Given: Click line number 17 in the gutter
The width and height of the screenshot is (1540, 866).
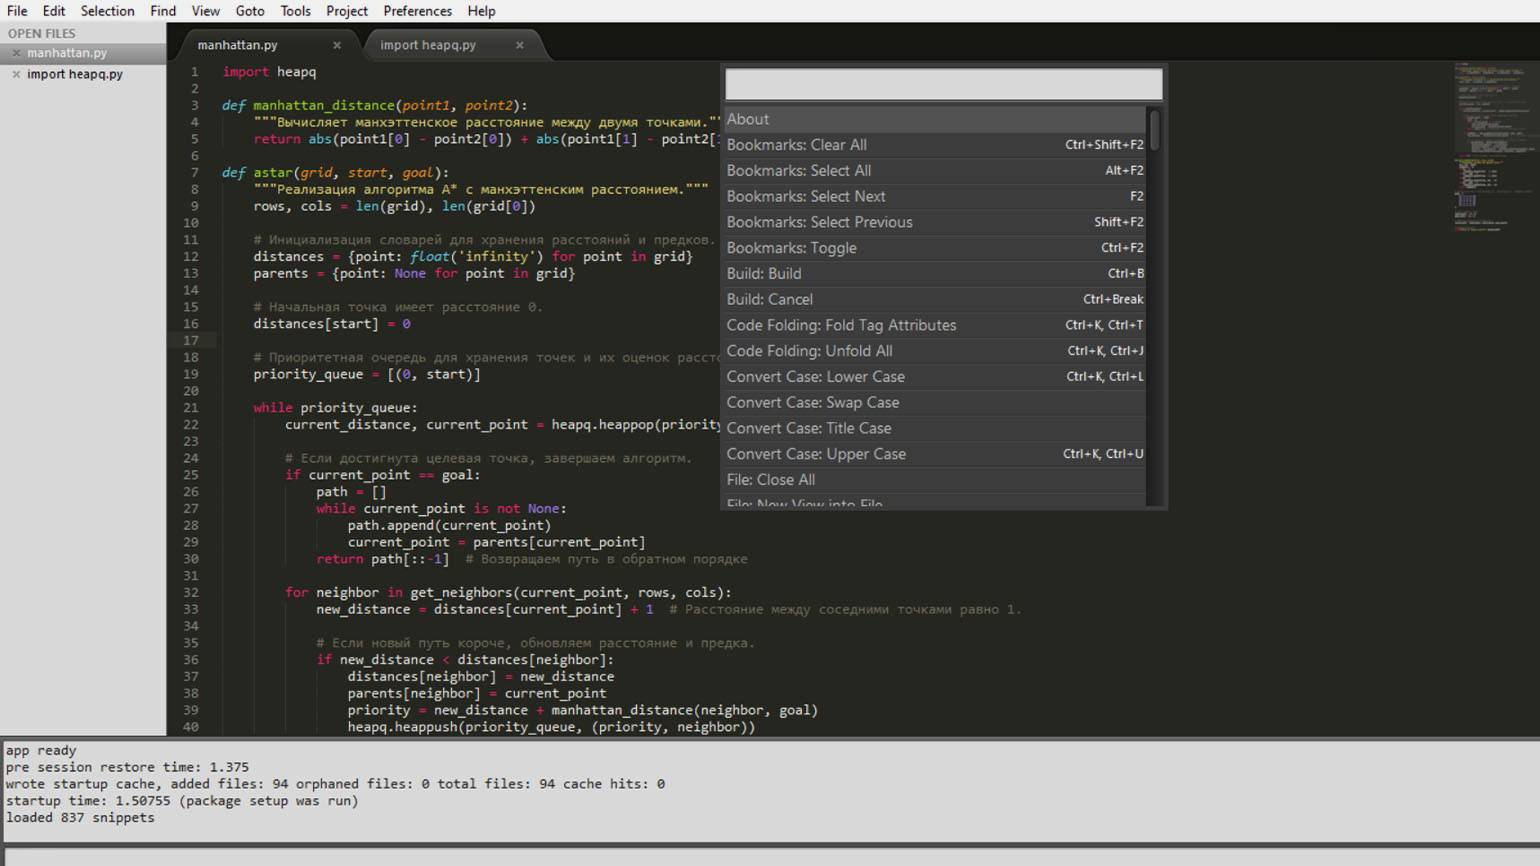Looking at the screenshot, I should [x=191, y=341].
